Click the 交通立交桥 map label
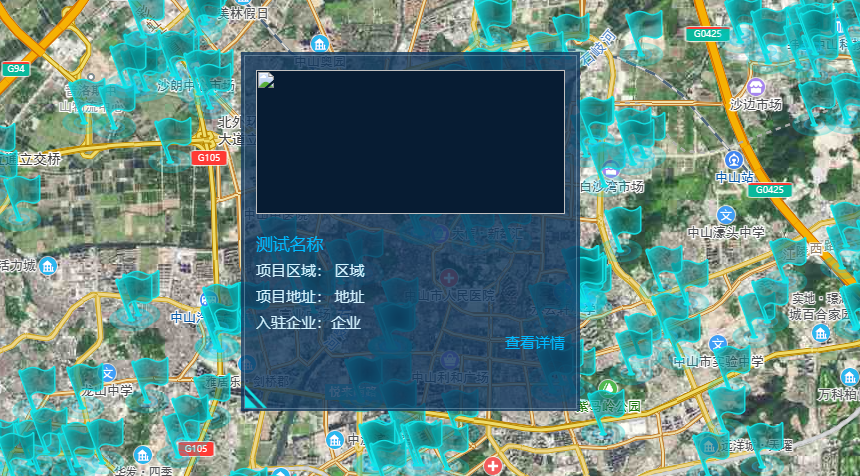 [x=30, y=160]
